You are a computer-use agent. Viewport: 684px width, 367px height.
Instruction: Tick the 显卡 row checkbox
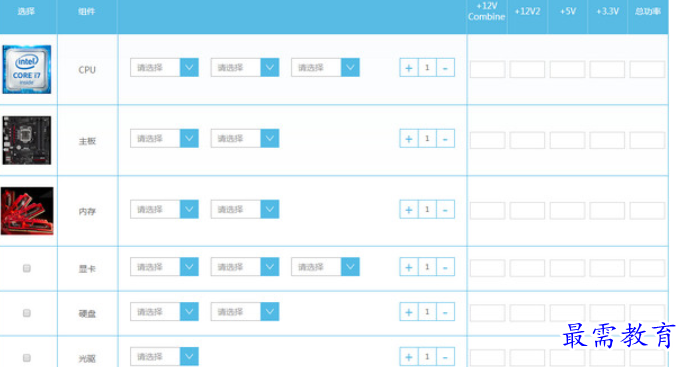[27, 268]
